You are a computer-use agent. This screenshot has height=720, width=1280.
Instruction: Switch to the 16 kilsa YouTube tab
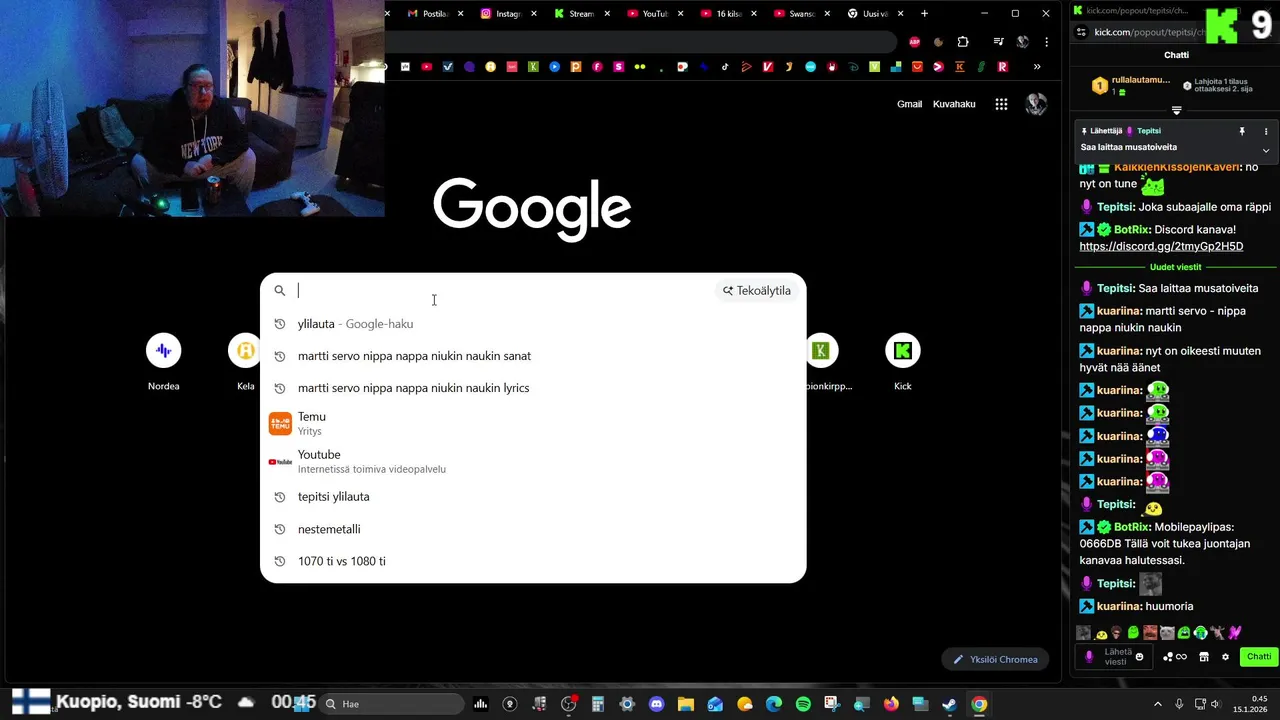point(727,13)
